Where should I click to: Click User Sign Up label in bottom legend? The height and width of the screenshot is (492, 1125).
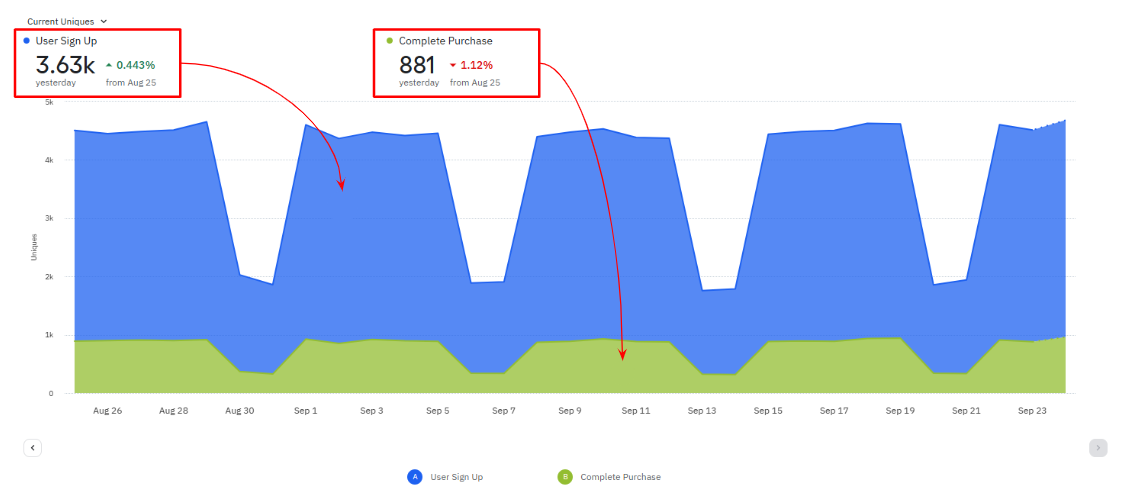456,477
